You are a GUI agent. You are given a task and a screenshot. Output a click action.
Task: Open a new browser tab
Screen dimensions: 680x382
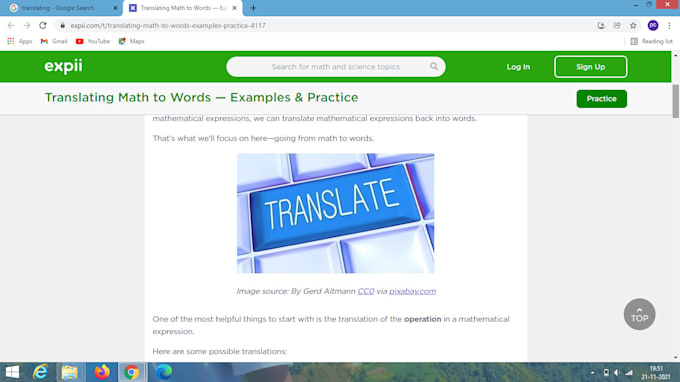253,8
